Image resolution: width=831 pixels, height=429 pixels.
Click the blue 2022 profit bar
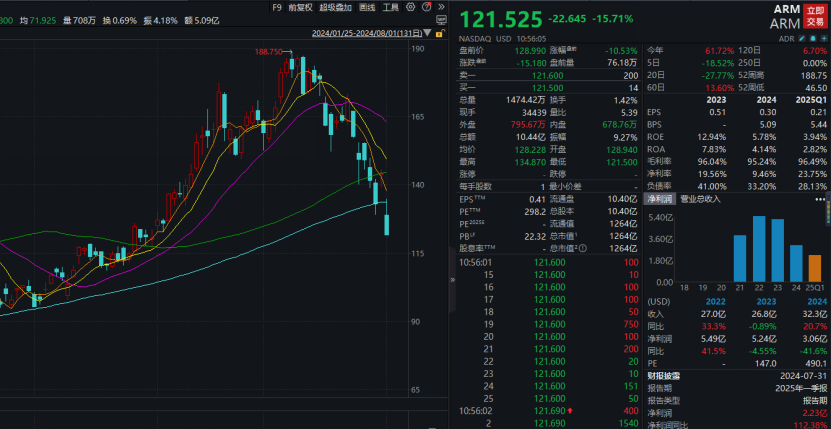tap(759, 249)
